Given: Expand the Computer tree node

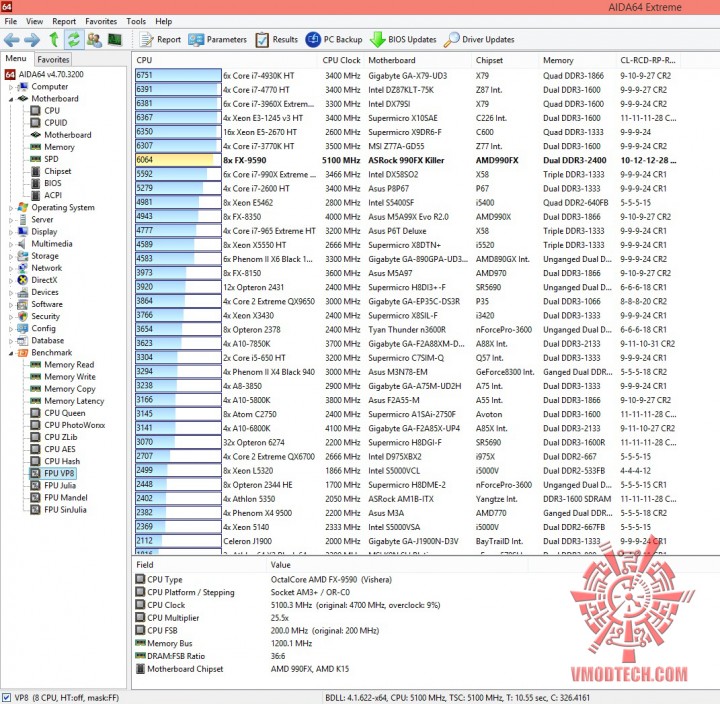Looking at the screenshot, I should (x=11, y=87).
